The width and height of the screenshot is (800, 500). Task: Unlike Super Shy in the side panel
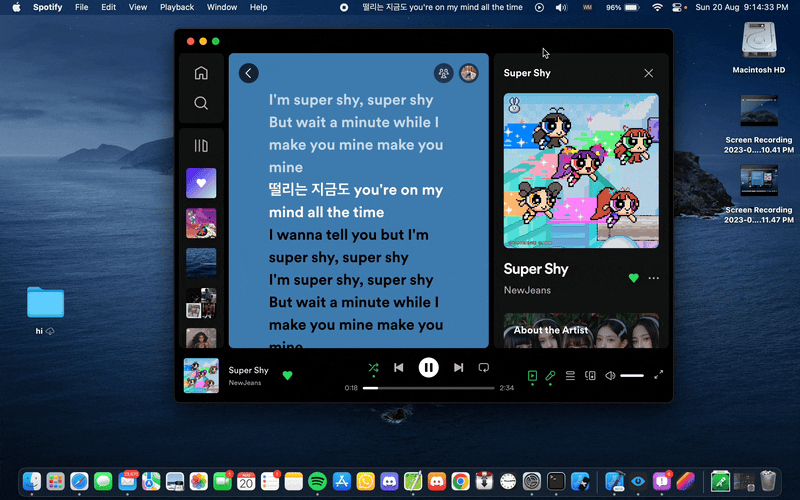[634, 278]
